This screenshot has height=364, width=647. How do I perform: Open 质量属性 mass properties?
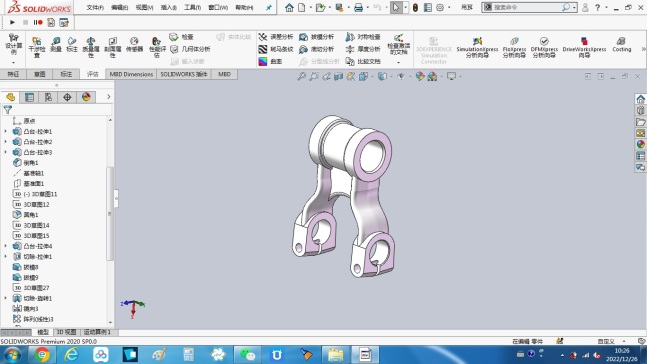91,47
